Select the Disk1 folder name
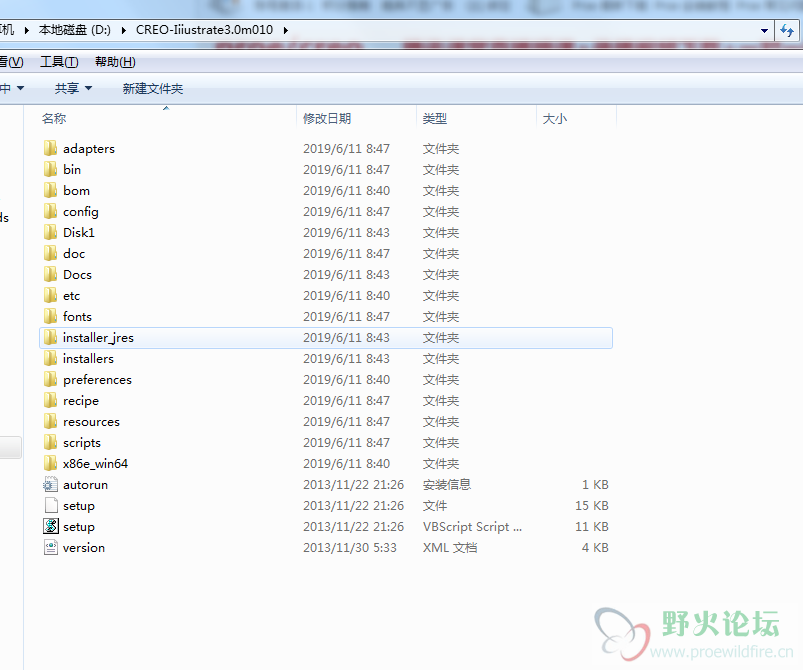Viewport: 803px width, 670px height. [78, 233]
